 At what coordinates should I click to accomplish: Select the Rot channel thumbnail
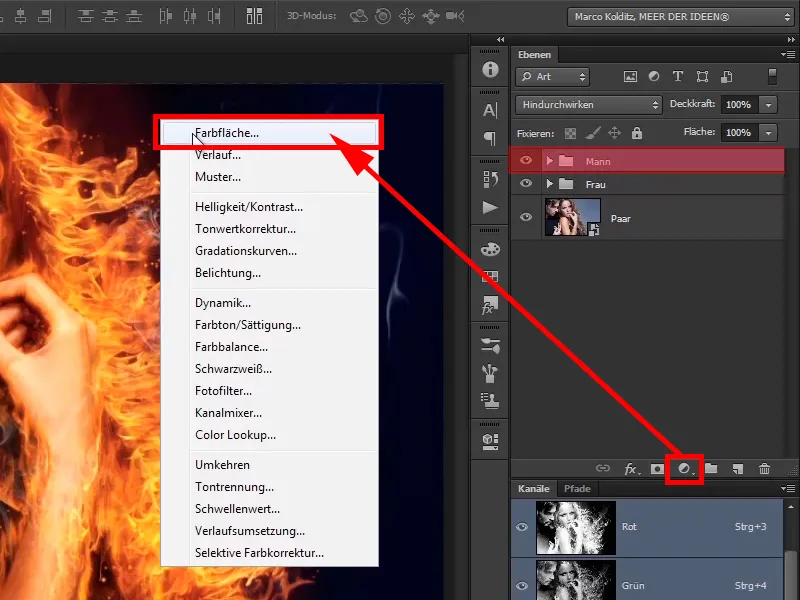pos(576,528)
